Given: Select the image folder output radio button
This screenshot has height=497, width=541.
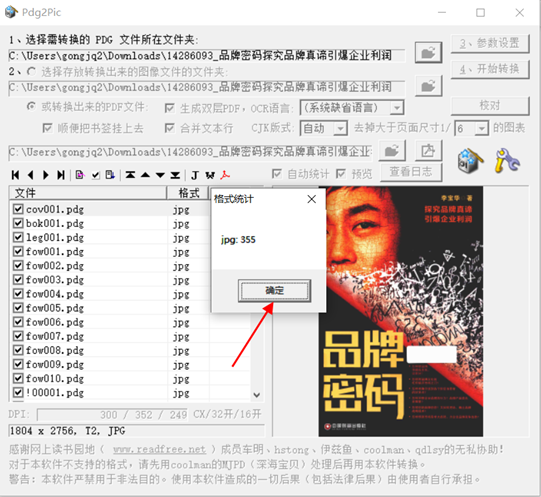Looking at the screenshot, I should (31, 72).
